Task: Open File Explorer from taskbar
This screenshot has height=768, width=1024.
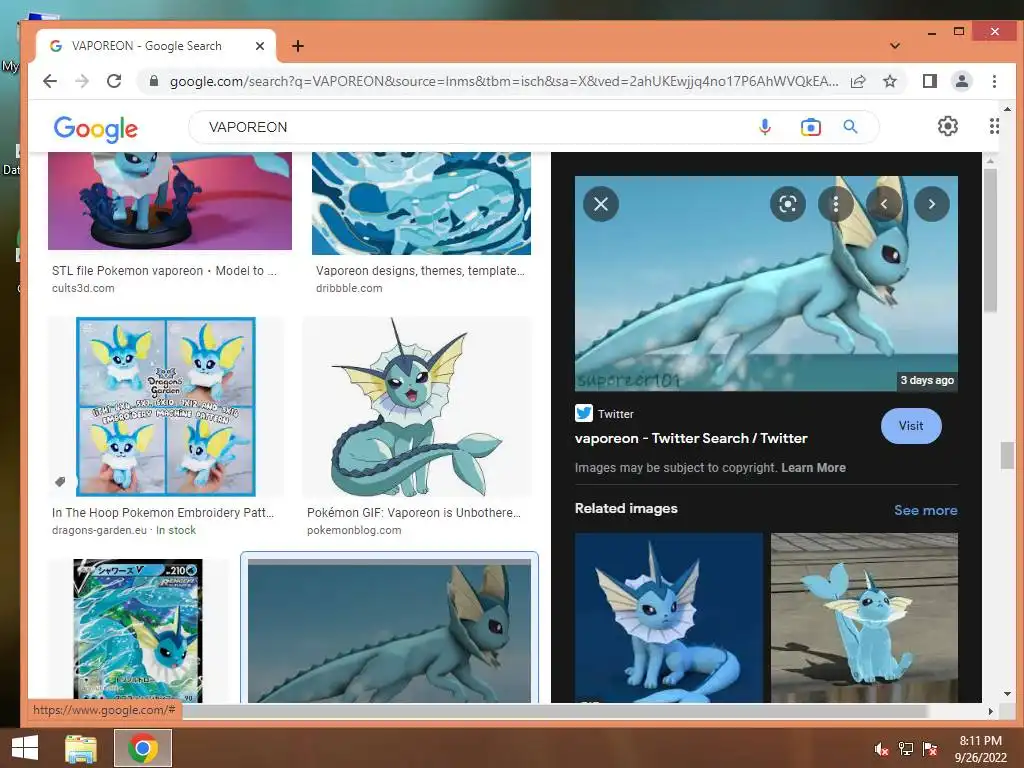Action: pos(81,748)
